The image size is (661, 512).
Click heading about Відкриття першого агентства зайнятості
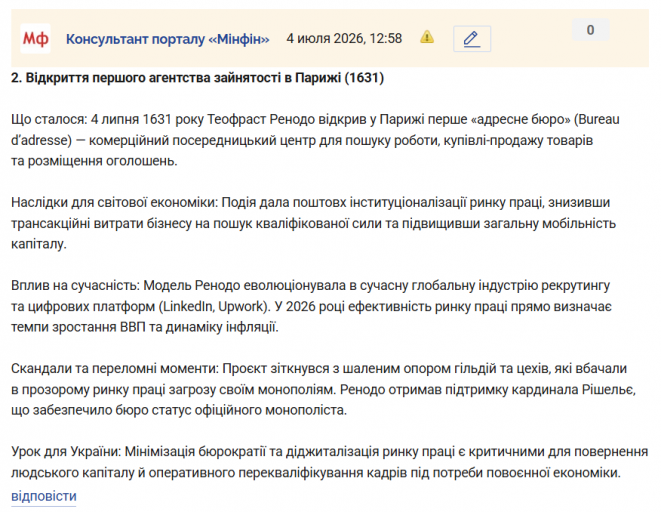pyautogui.click(x=197, y=78)
